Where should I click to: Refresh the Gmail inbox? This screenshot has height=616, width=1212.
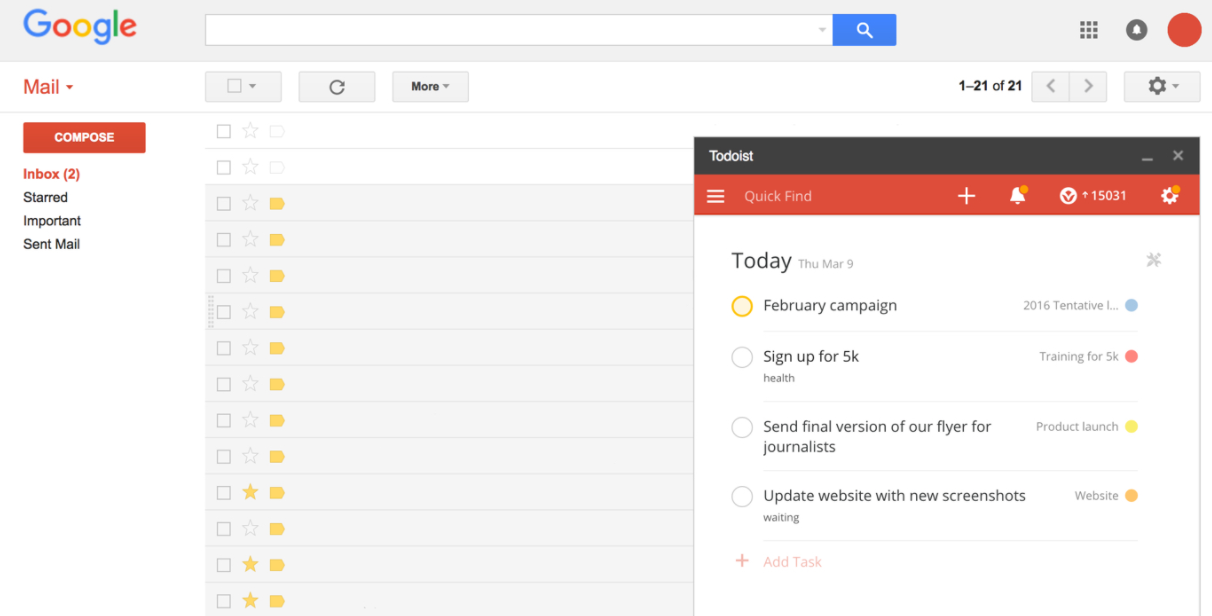(337, 87)
